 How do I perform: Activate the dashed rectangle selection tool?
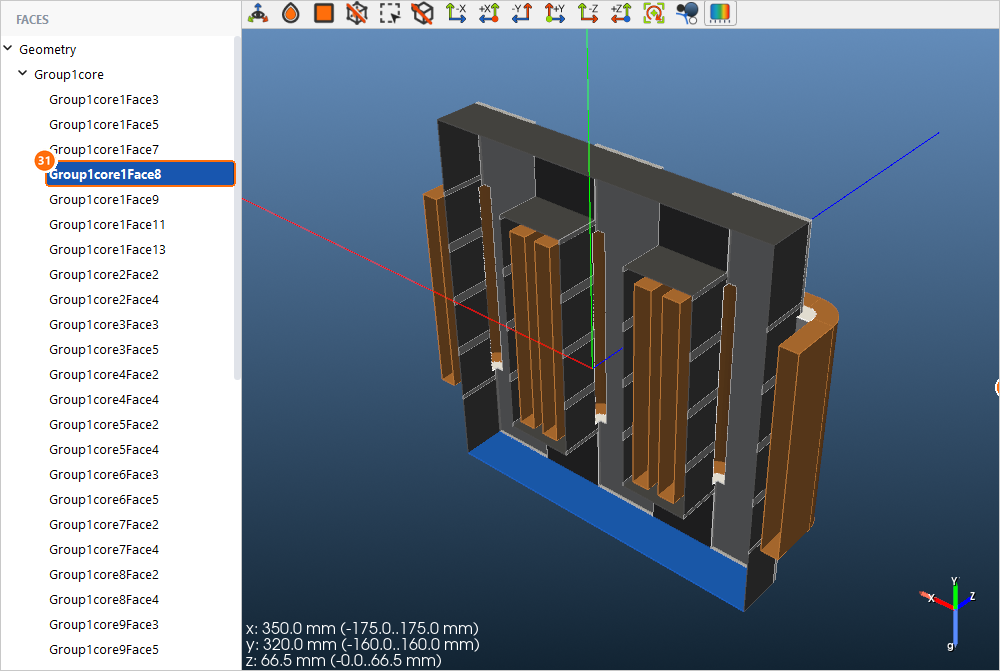tap(390, 13)
